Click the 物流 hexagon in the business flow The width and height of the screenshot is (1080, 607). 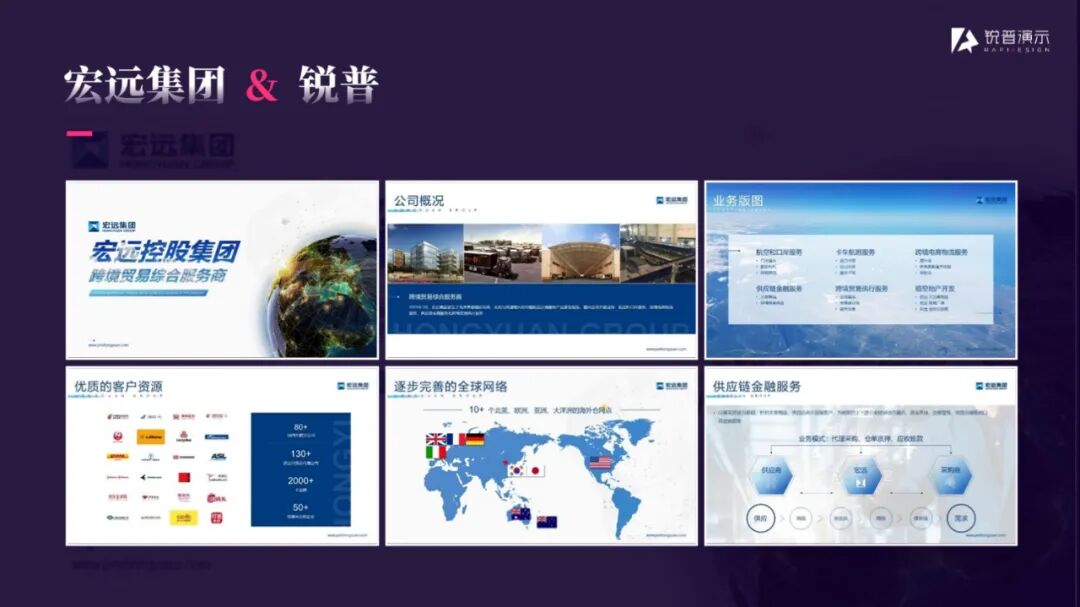[x=860, y=473]
